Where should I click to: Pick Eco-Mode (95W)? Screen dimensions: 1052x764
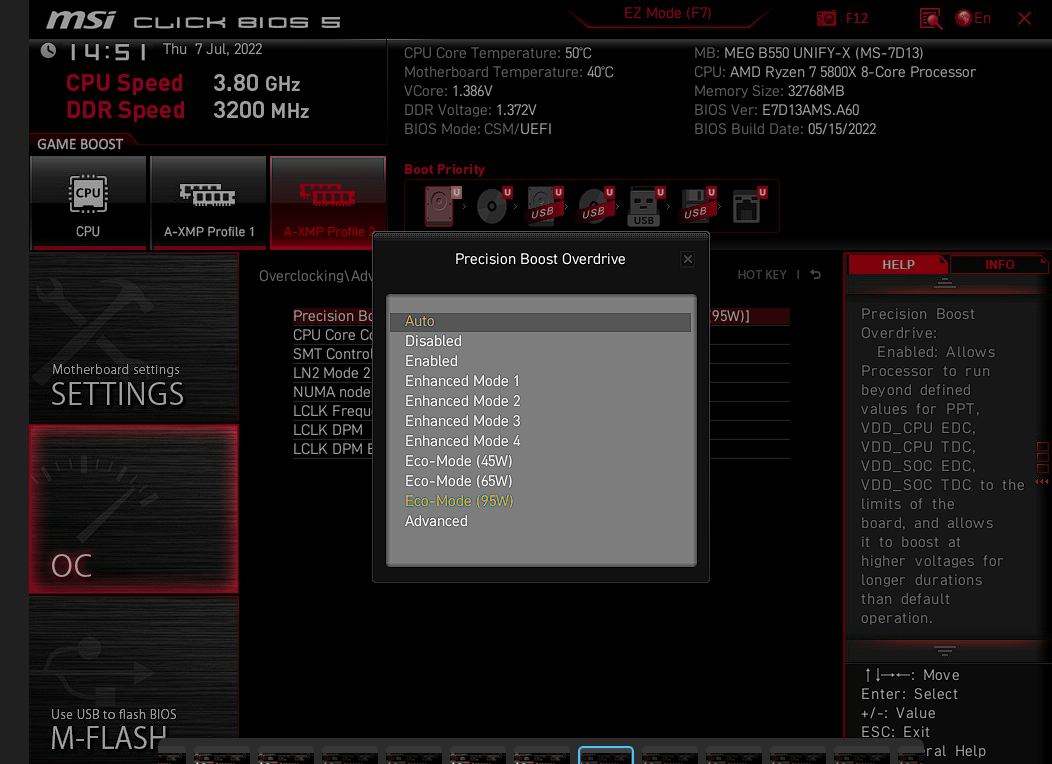[540, 501]
